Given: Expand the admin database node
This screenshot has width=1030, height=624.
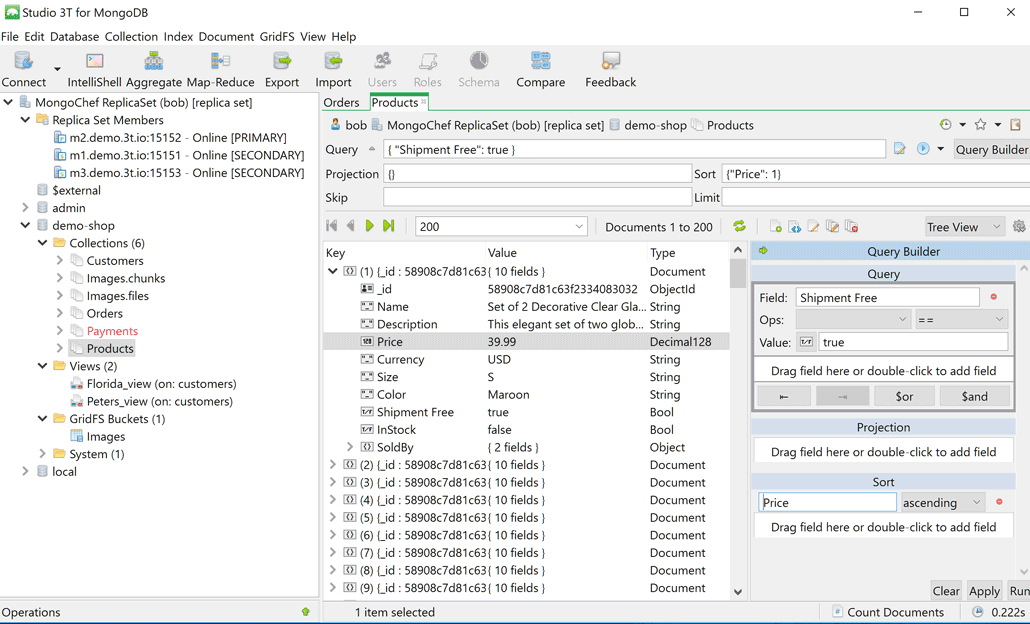Looking at the screenshot, I should (x=25, y=208).
